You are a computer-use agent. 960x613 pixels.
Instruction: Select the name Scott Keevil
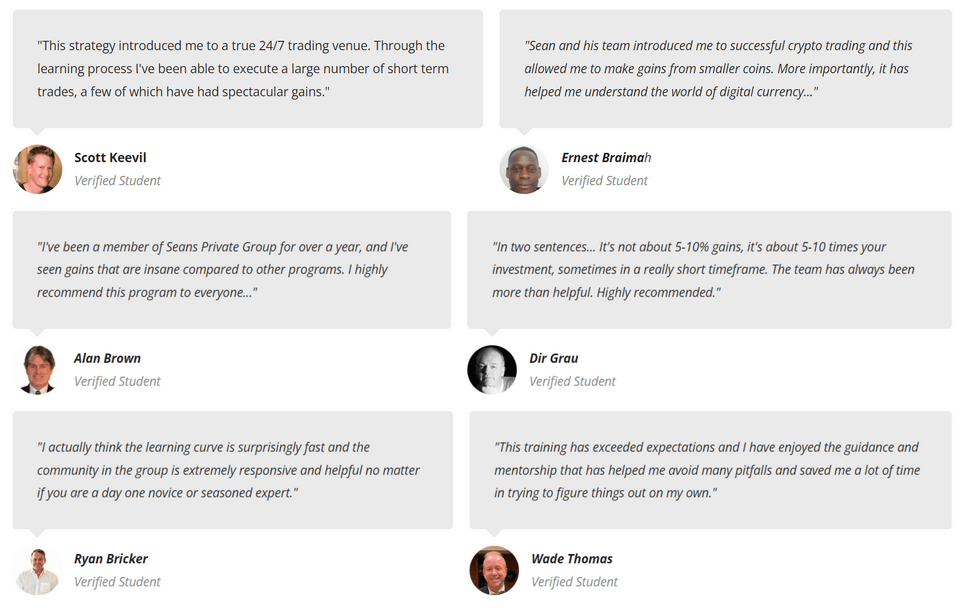point(110,158)
